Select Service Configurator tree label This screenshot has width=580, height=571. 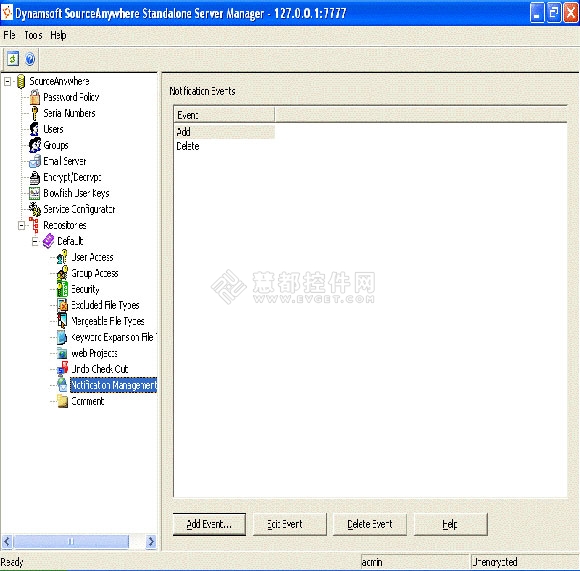click(80, 209)
